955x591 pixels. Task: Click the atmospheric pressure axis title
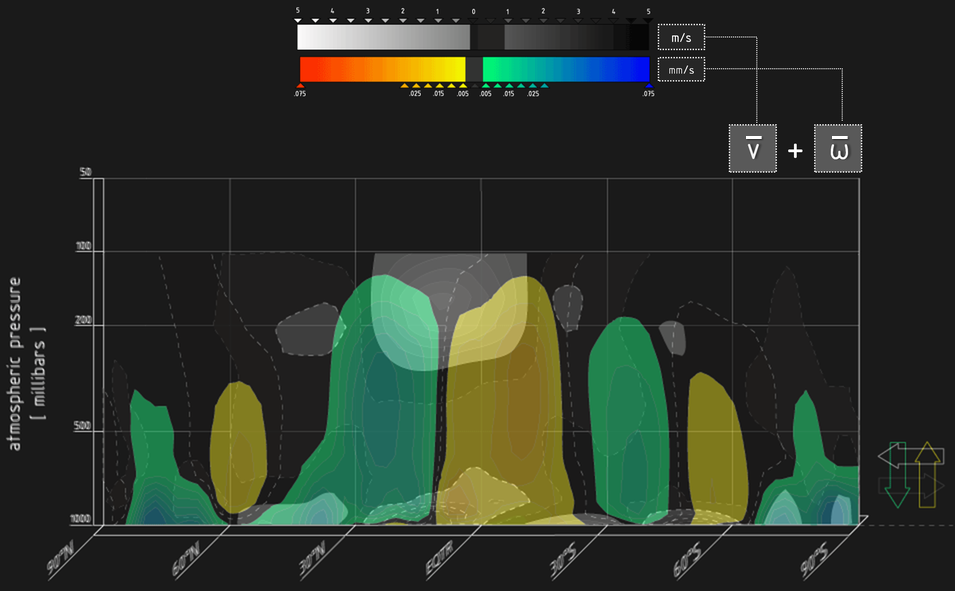26,364
